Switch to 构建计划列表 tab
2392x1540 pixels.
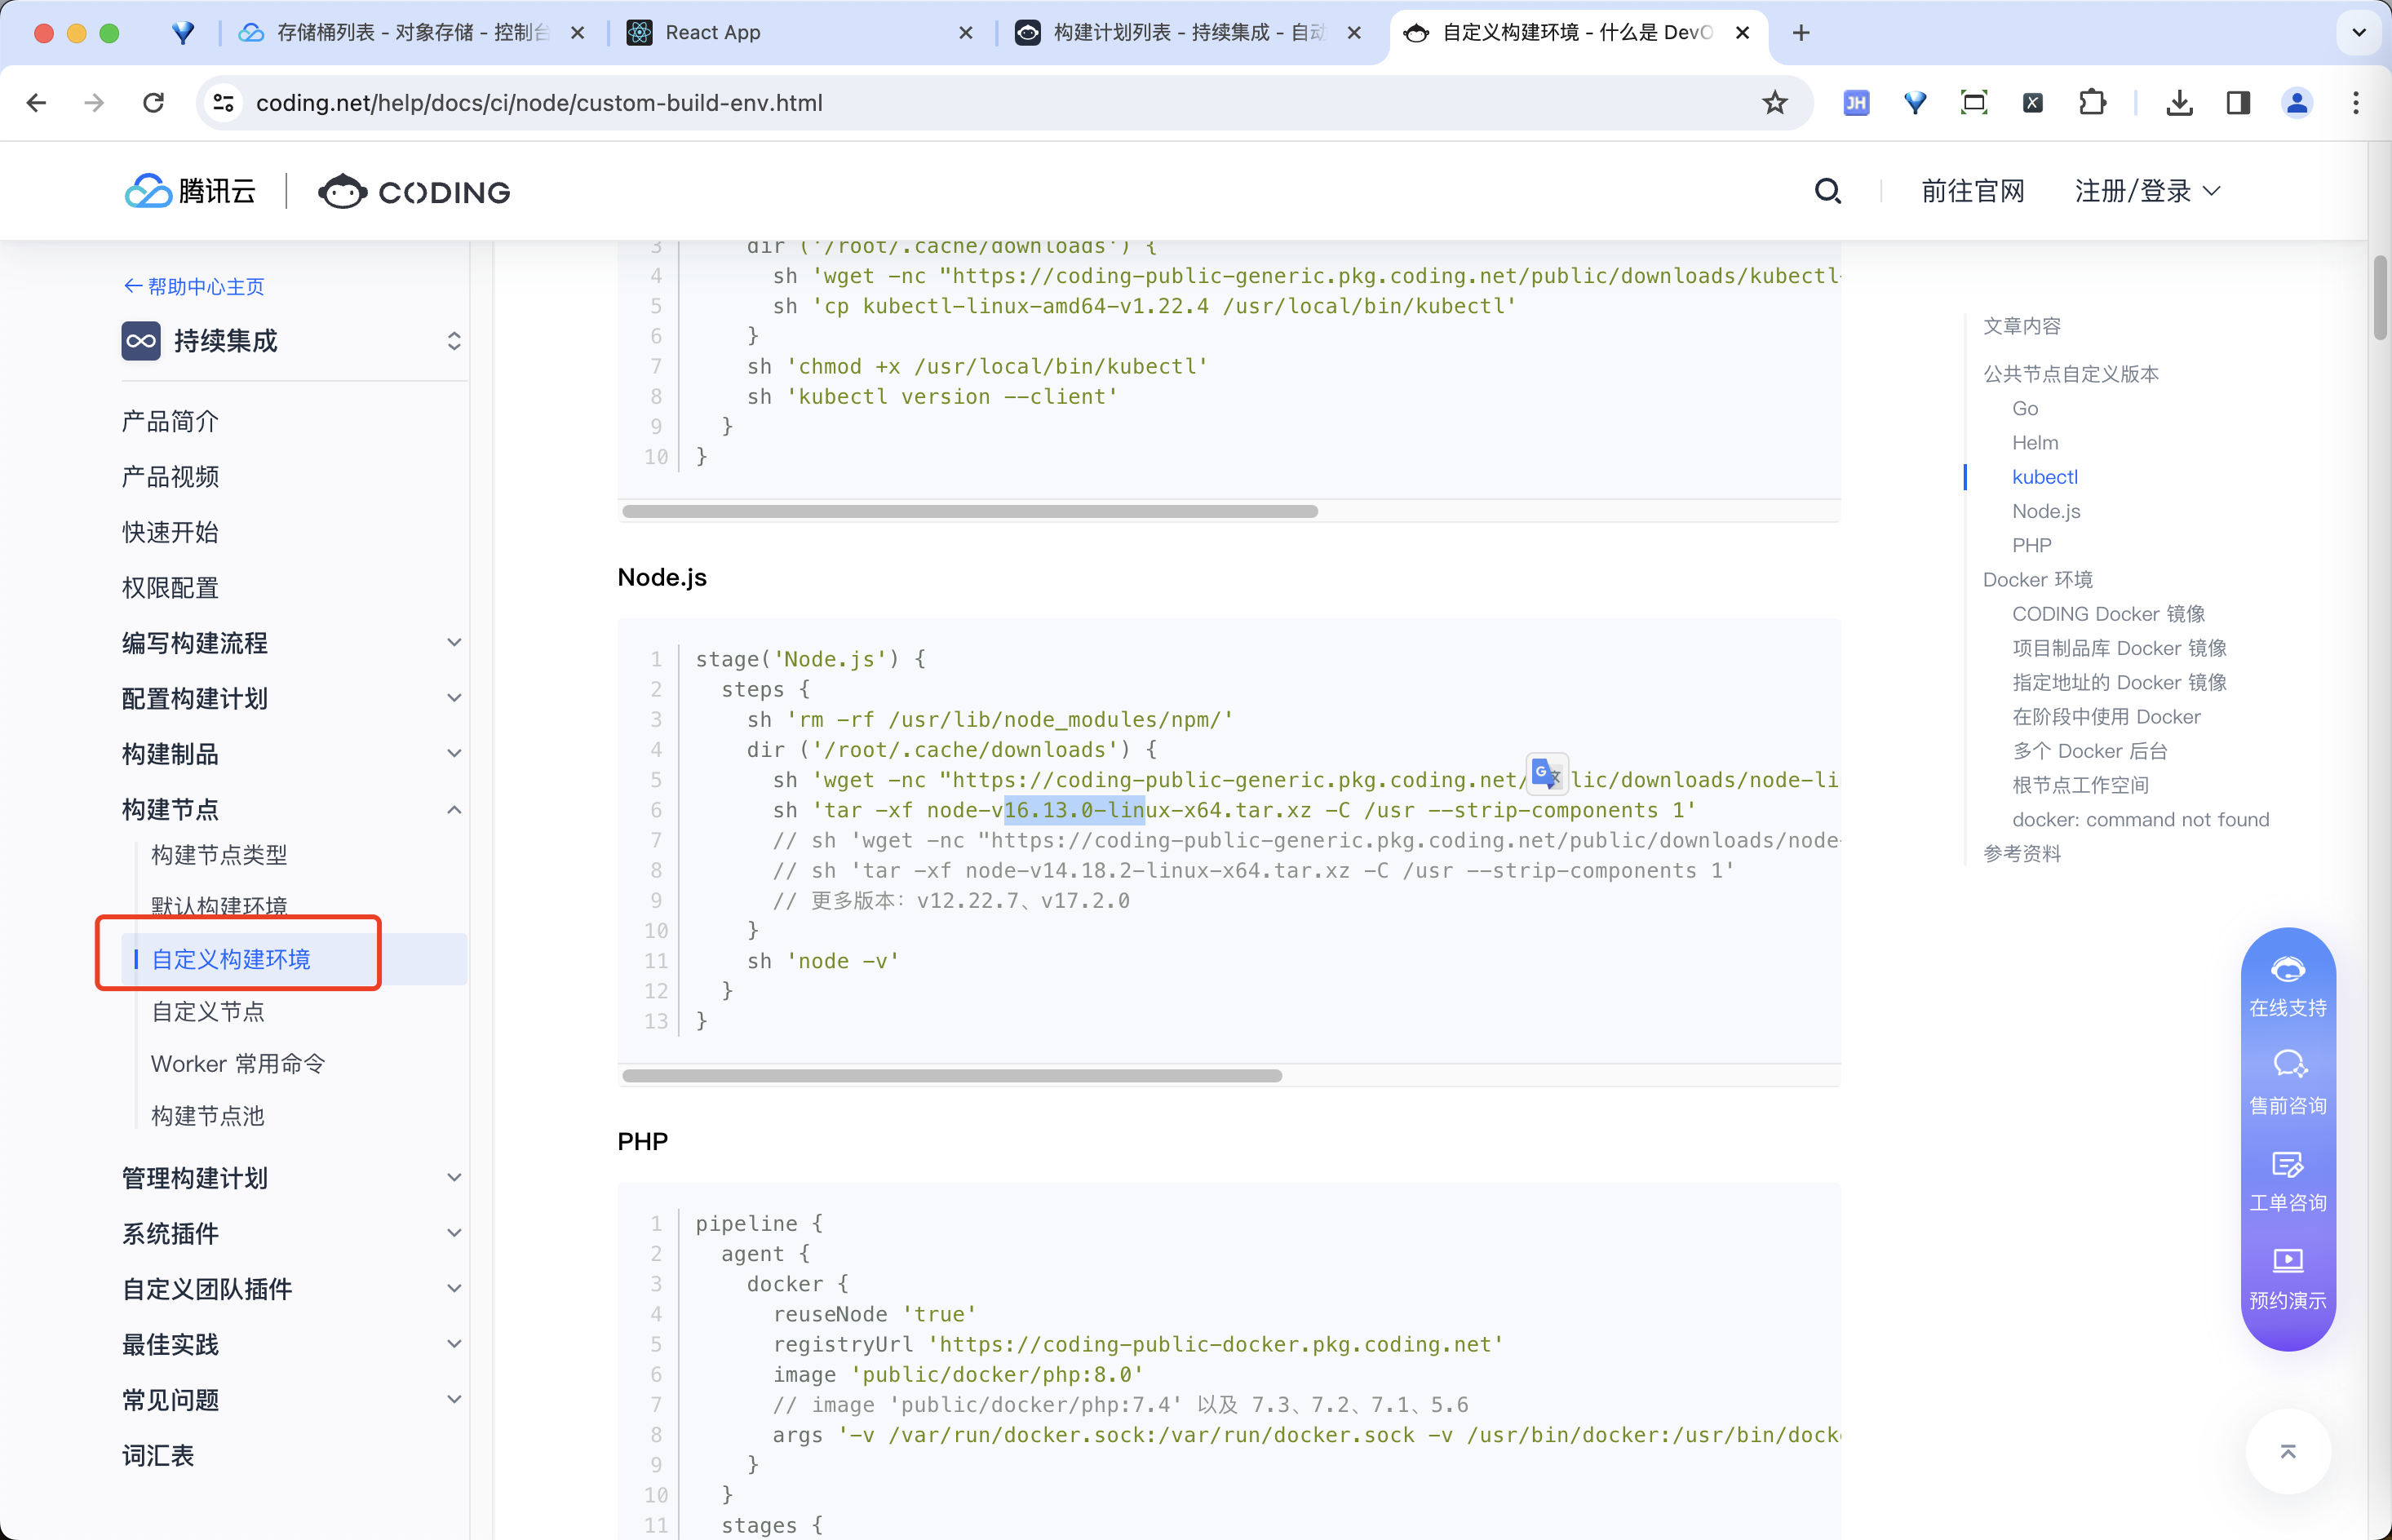[x=1189, y=33]
